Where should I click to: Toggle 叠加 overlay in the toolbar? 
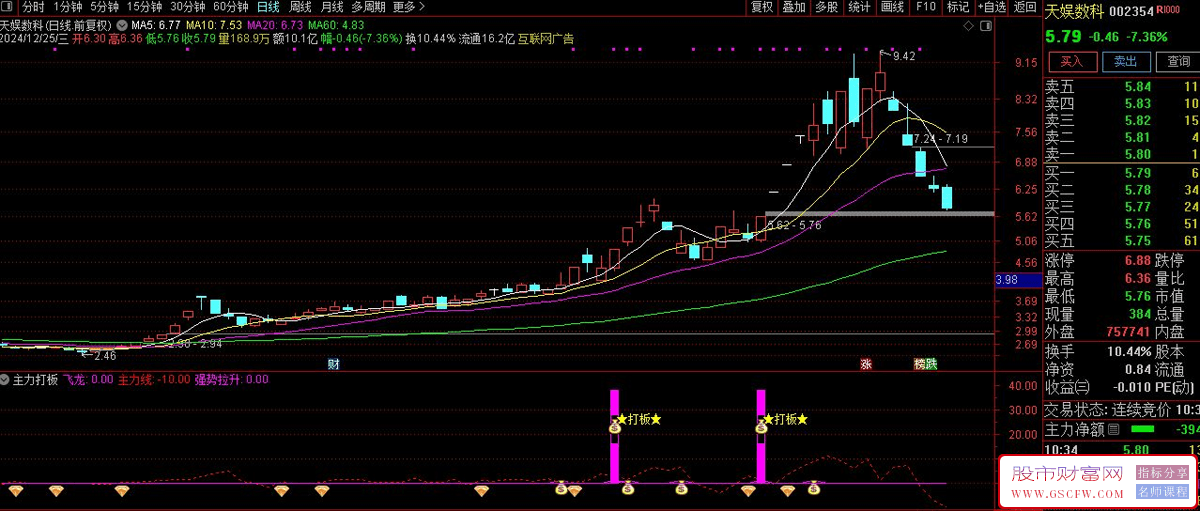794,6
